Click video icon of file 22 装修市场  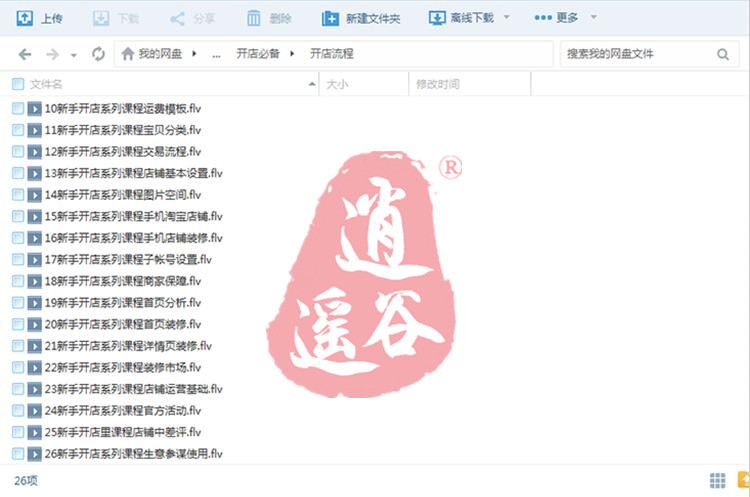click(x=34, y=367)
